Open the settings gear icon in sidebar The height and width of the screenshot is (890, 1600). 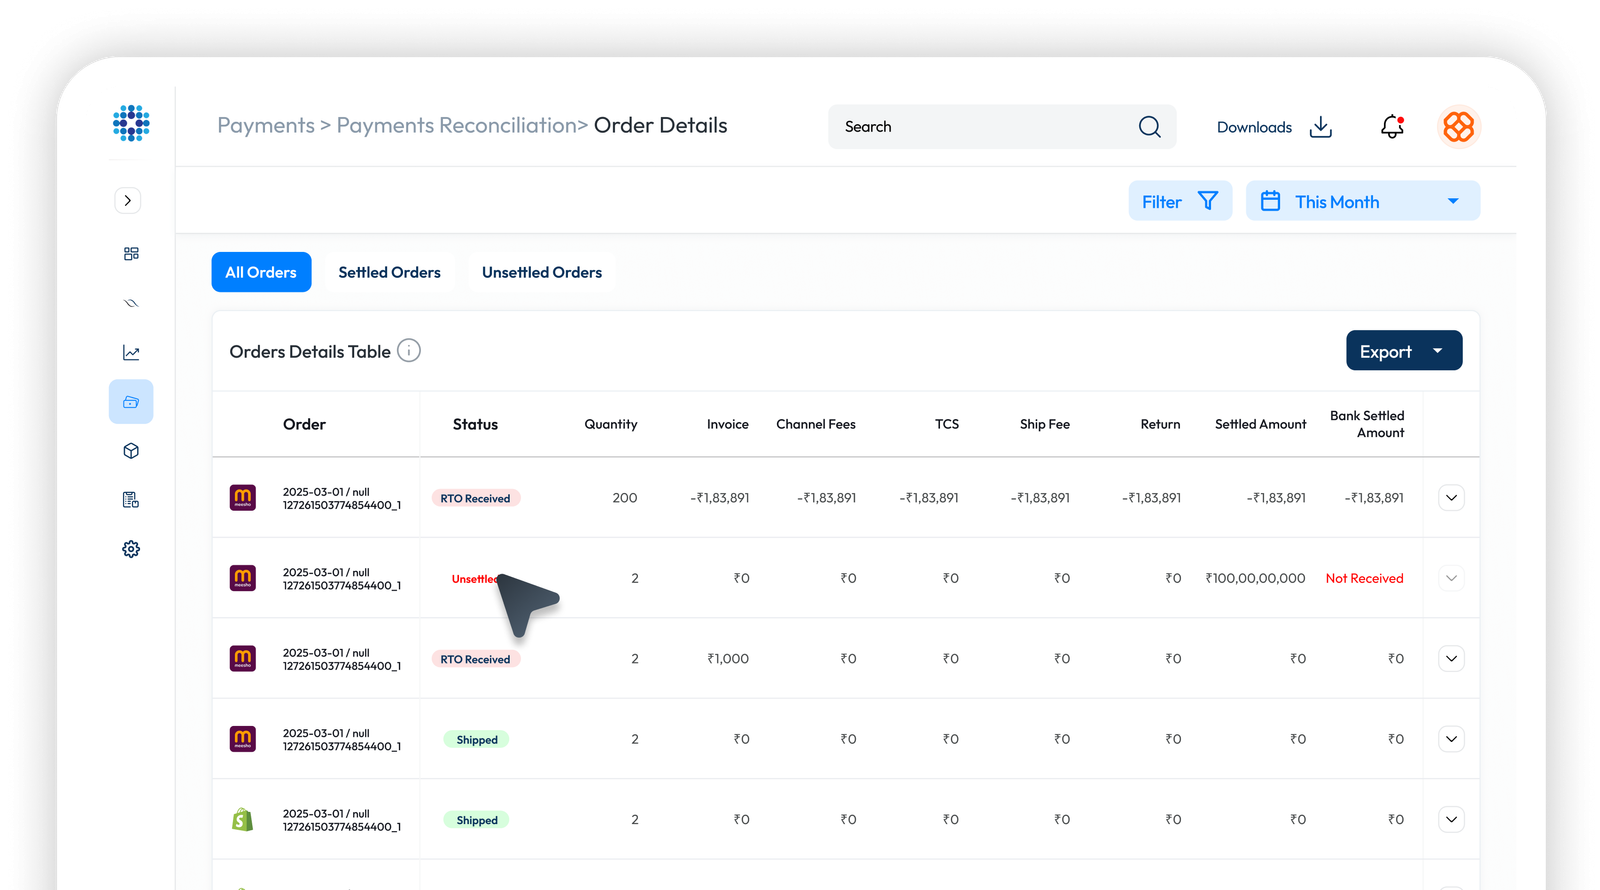pos(131,549)
